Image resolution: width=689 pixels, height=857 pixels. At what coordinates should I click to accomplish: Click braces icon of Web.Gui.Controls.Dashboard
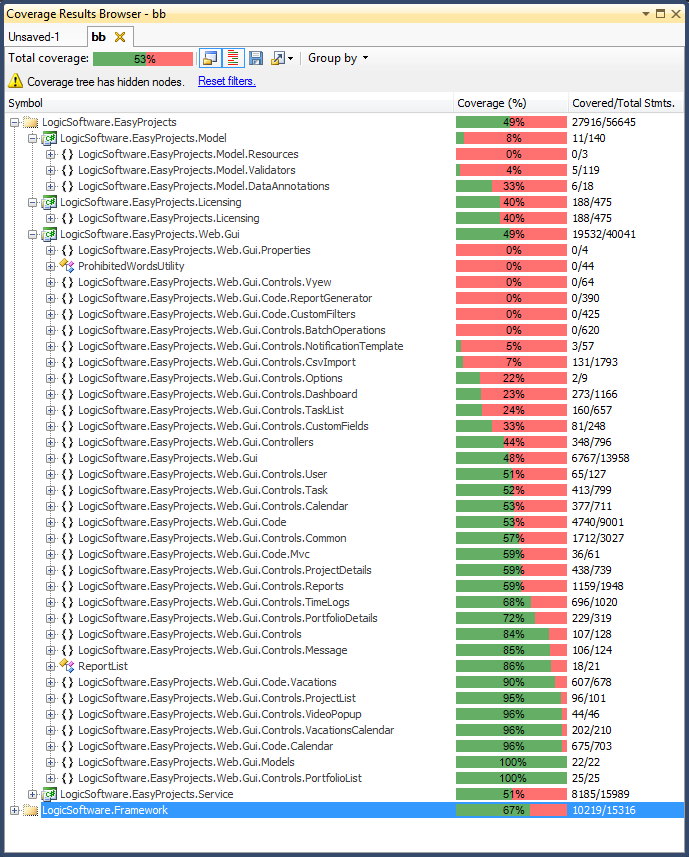(67, 394)
